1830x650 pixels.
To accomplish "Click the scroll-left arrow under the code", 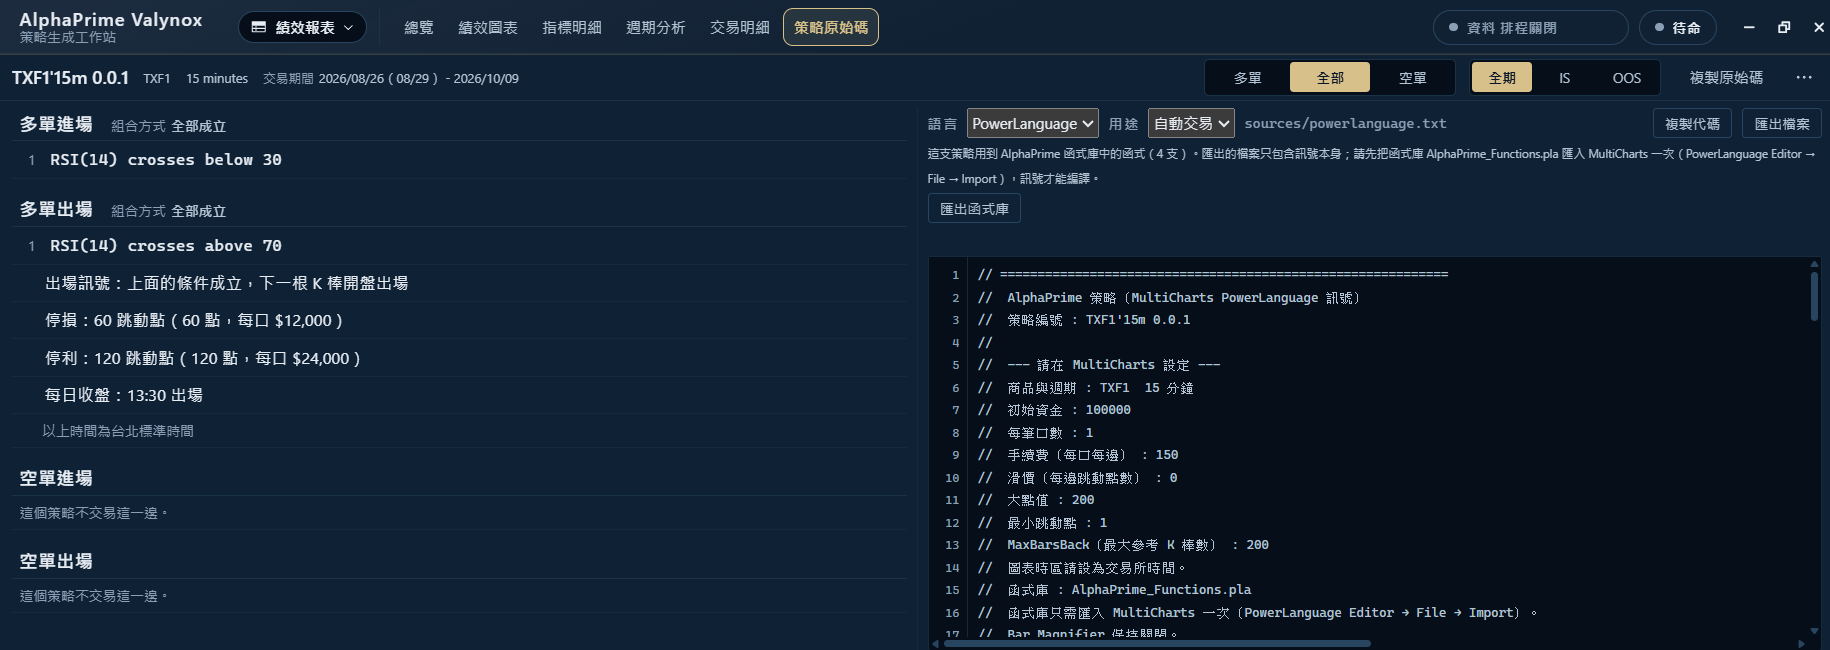I will 936,643.
